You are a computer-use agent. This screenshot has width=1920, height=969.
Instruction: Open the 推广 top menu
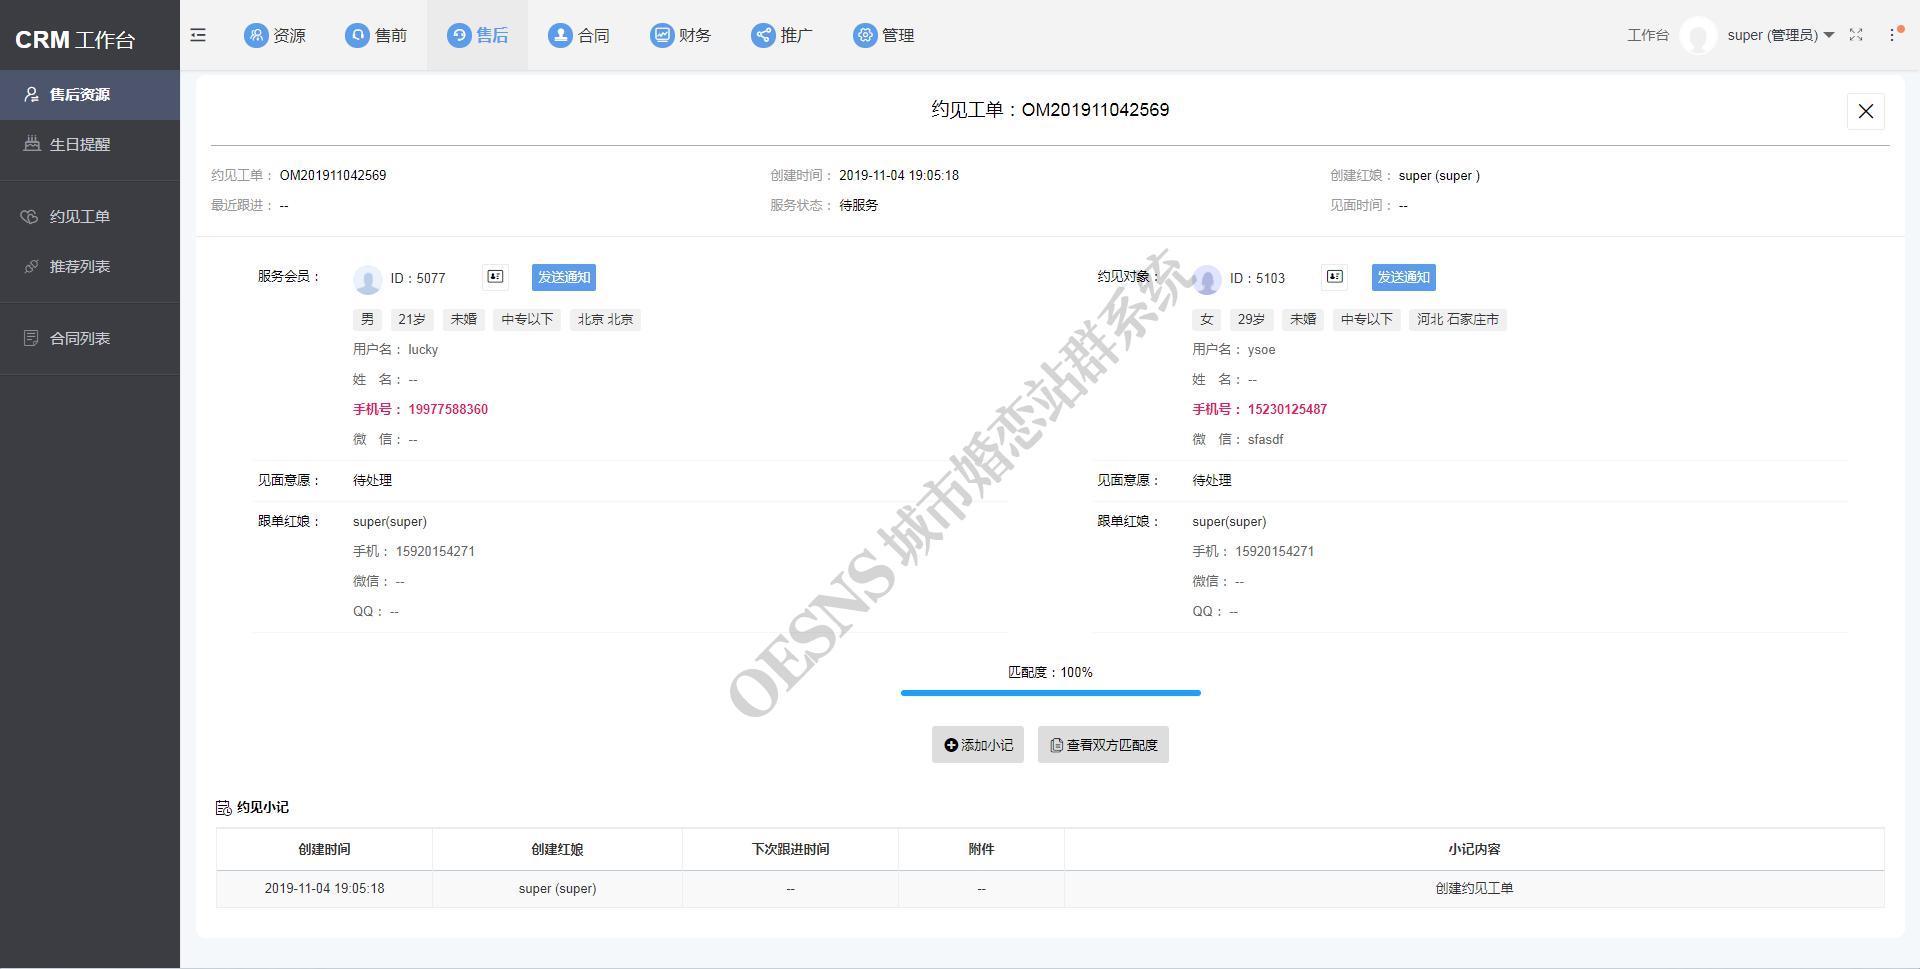click(x=781, y=35)
